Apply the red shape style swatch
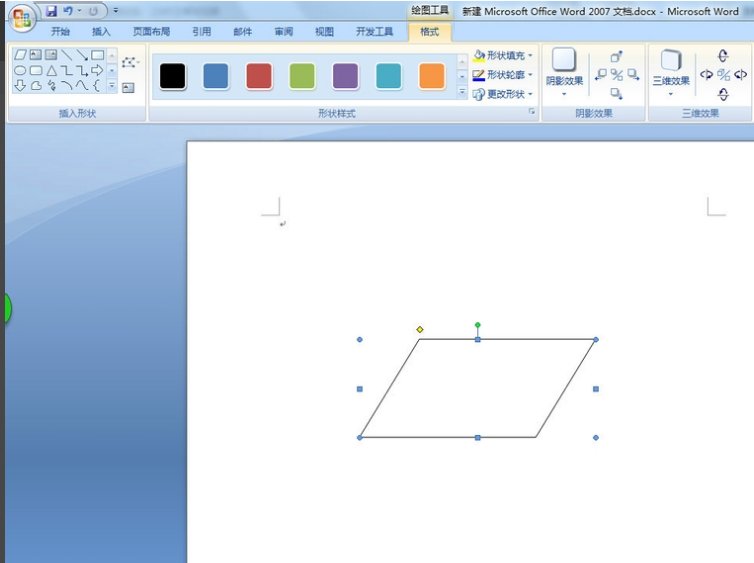The image size is (754, 563). click(x=259, y=76)
